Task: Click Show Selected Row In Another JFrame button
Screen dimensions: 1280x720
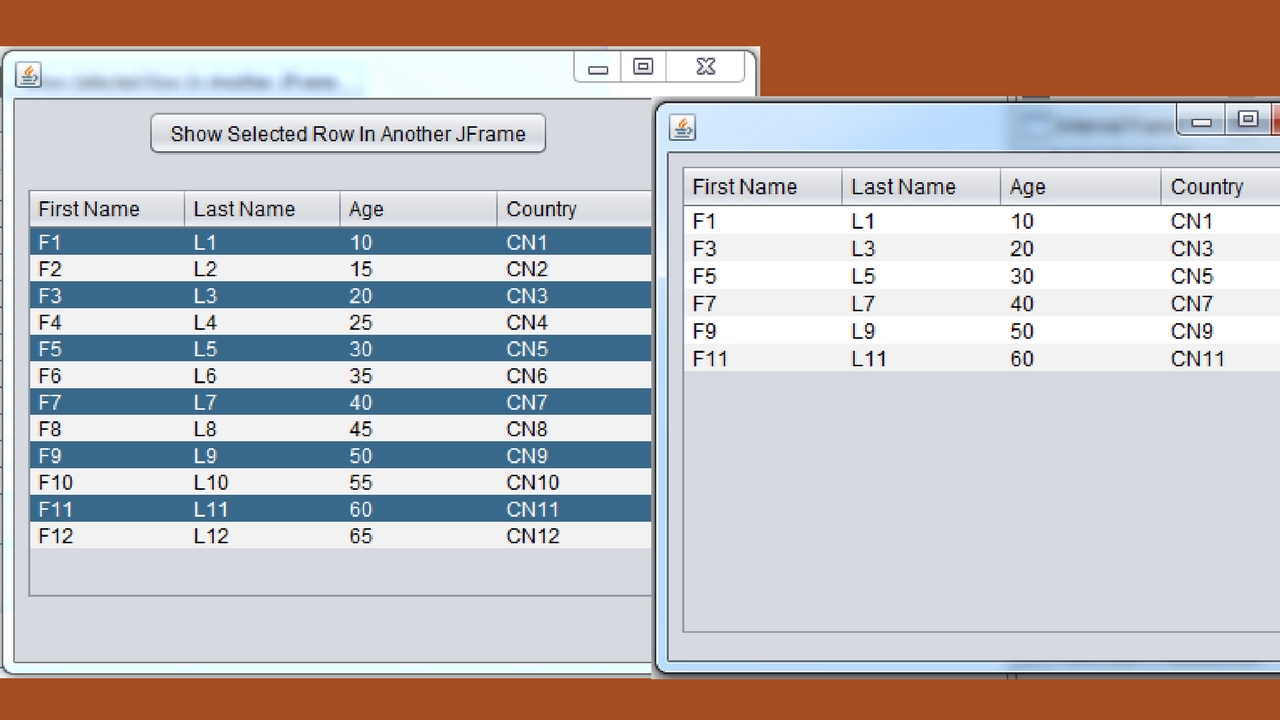Action: [348, 134]
